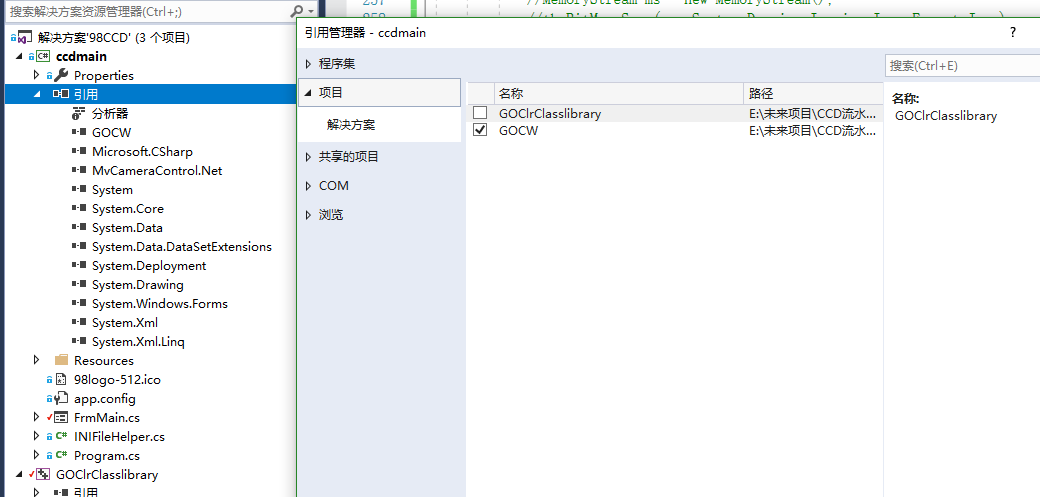Screen dimensions: 1040x497
Task: Expand the 程序集 category in Reference Manager
Action: pos(308,64)
